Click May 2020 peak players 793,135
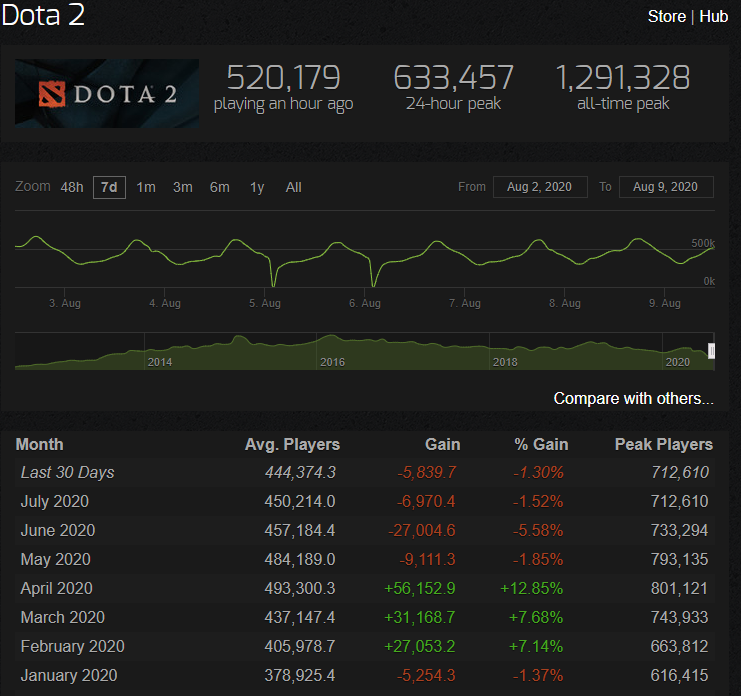 coord(680,559)
